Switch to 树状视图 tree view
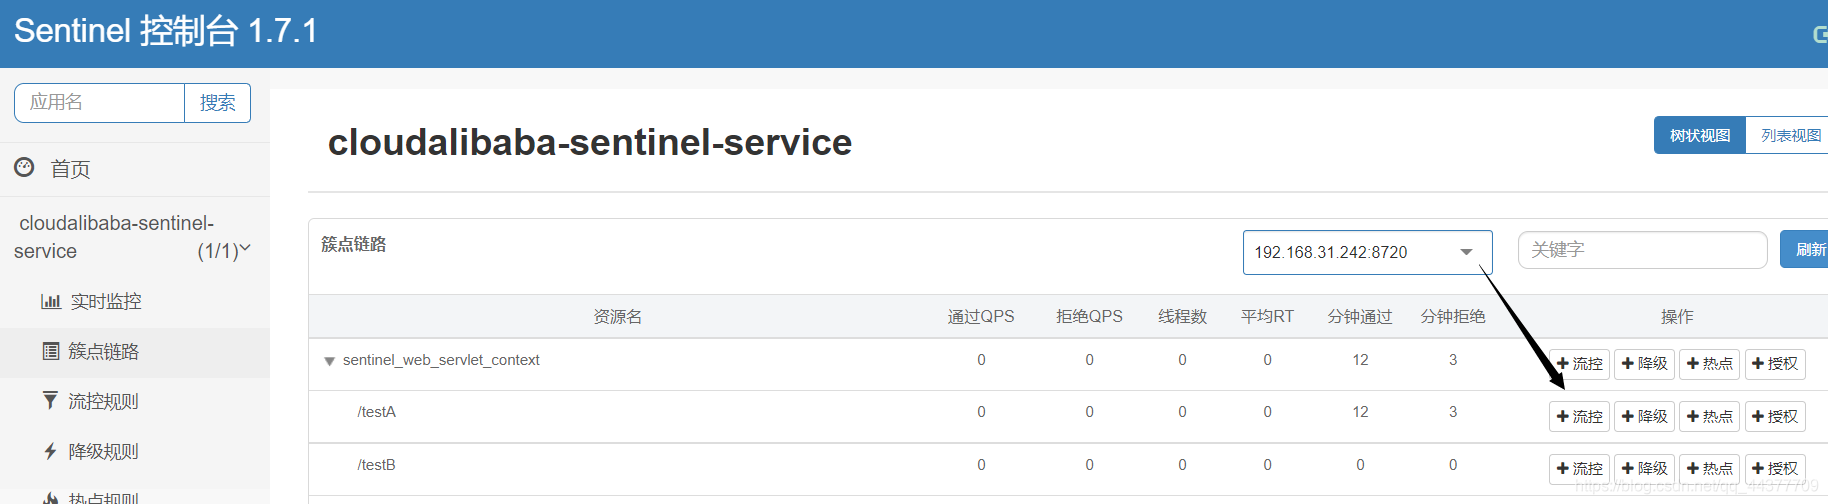 coord(1700,135)
